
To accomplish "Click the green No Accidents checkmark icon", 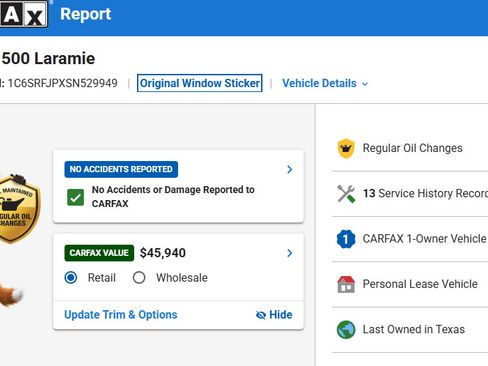I will tap(75, 197).
